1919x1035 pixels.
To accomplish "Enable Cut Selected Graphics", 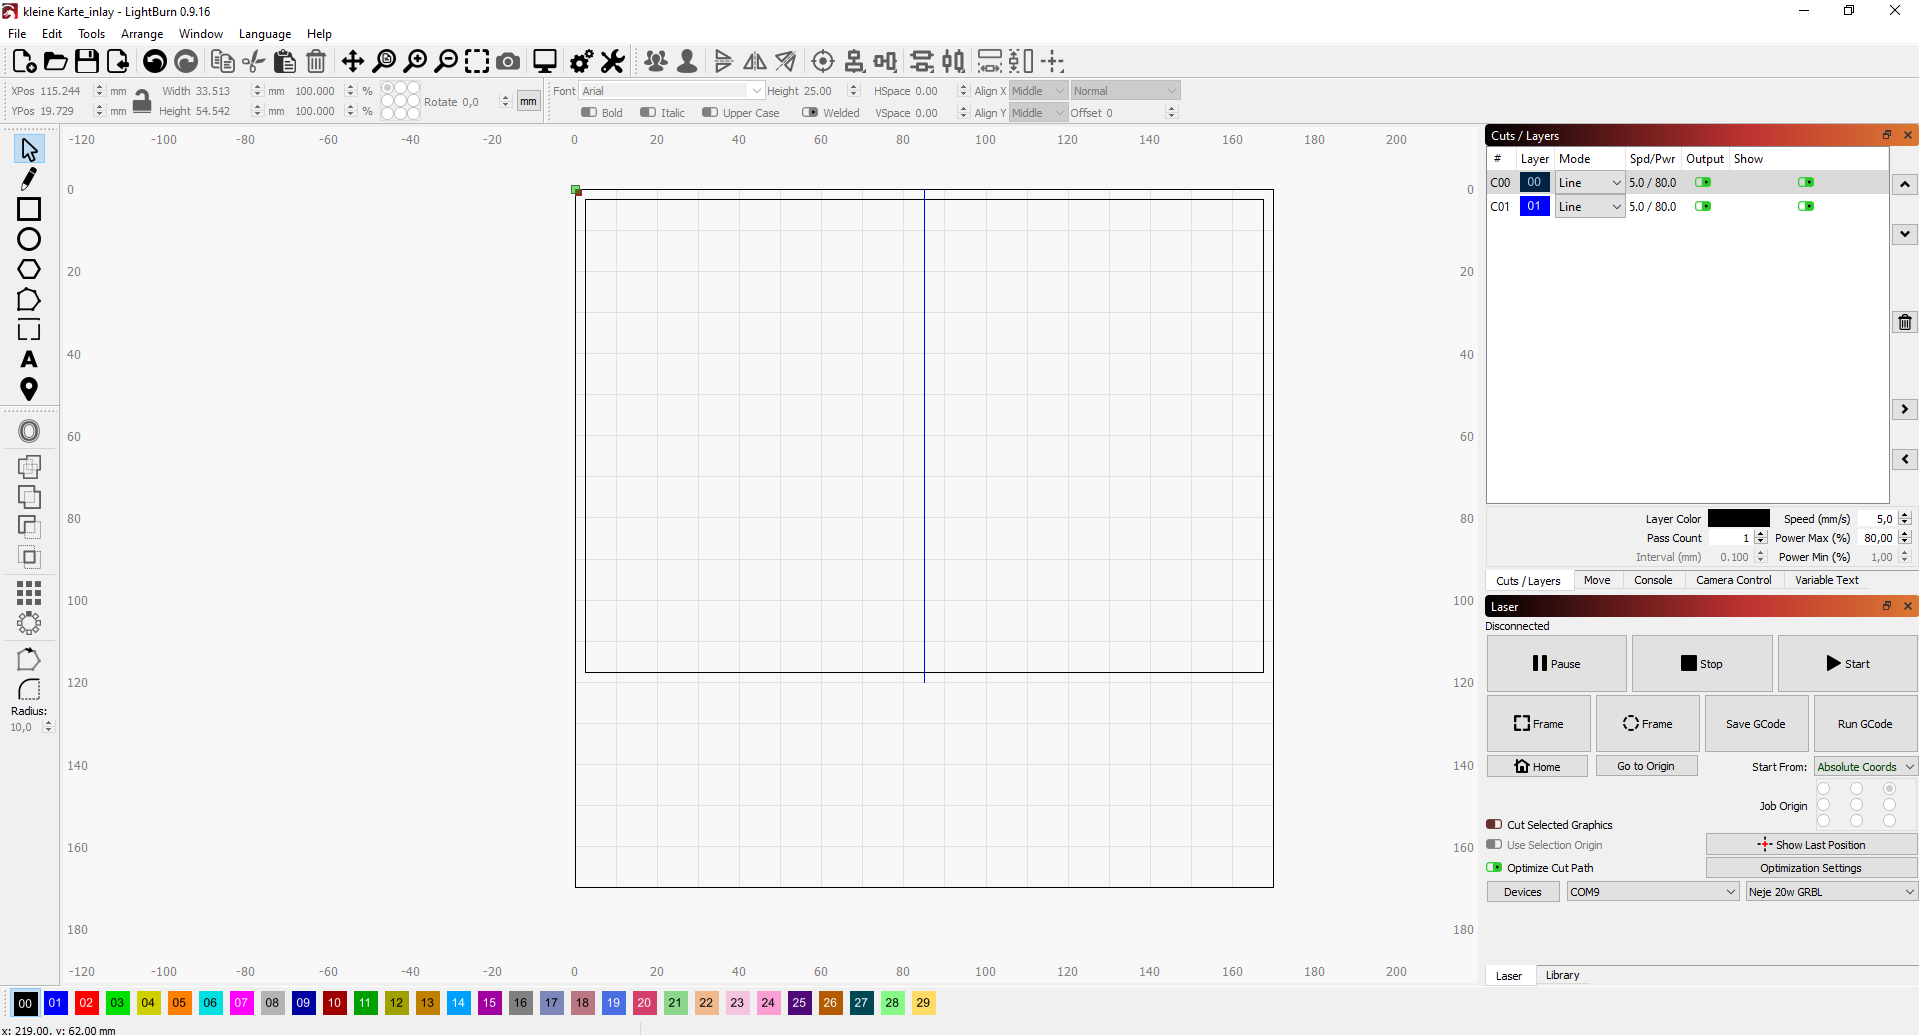I will (1495, 824).
